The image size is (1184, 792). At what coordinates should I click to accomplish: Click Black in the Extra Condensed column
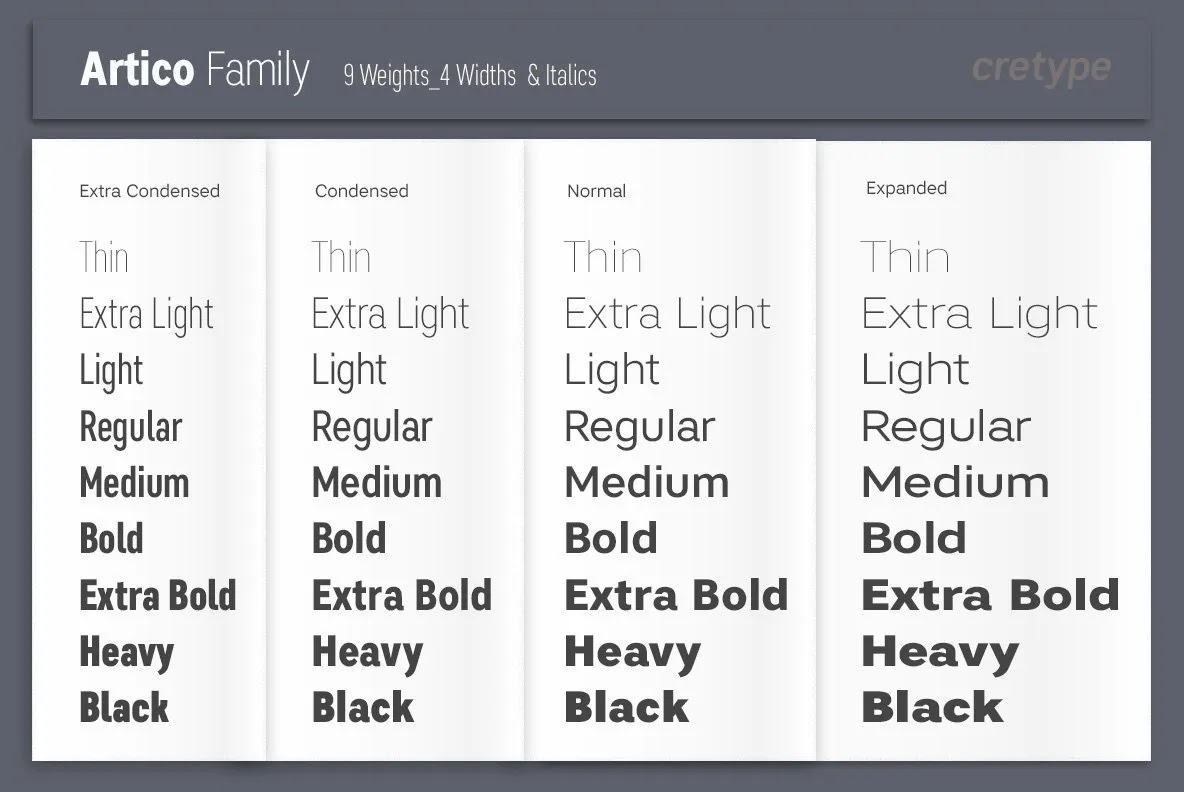click(x=124, y=708)
